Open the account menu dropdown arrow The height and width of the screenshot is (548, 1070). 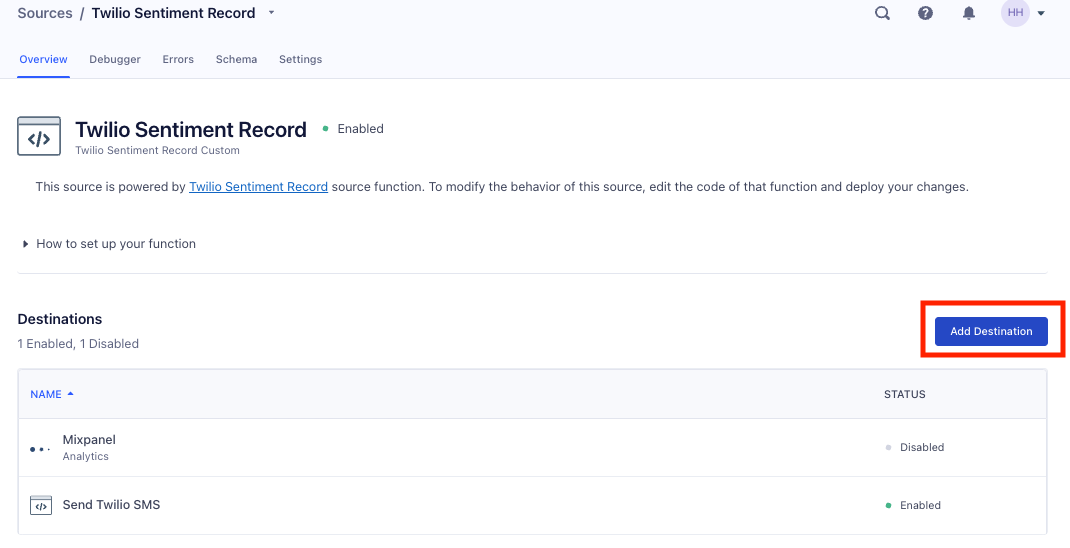[x=1042, y=14]
